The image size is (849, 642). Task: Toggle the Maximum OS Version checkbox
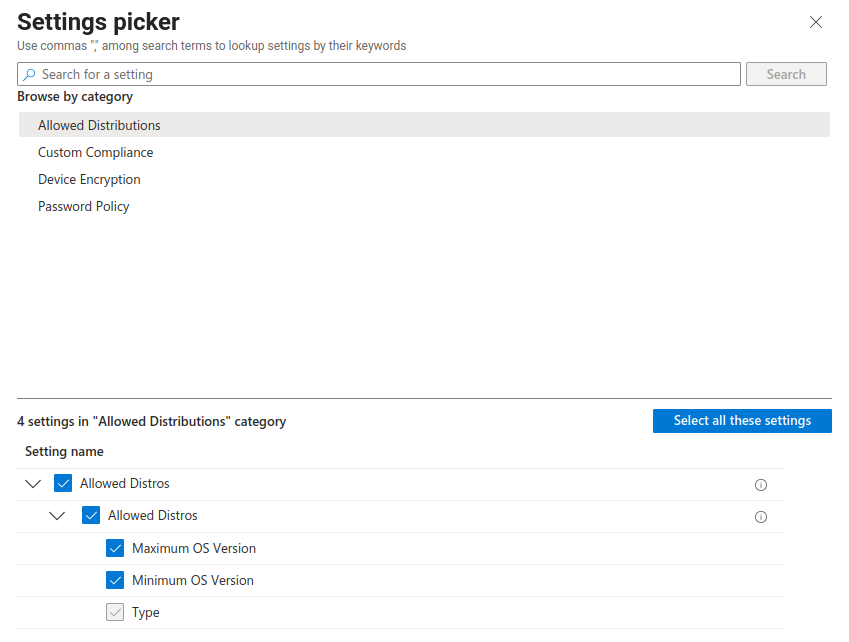tap(115, 548)
